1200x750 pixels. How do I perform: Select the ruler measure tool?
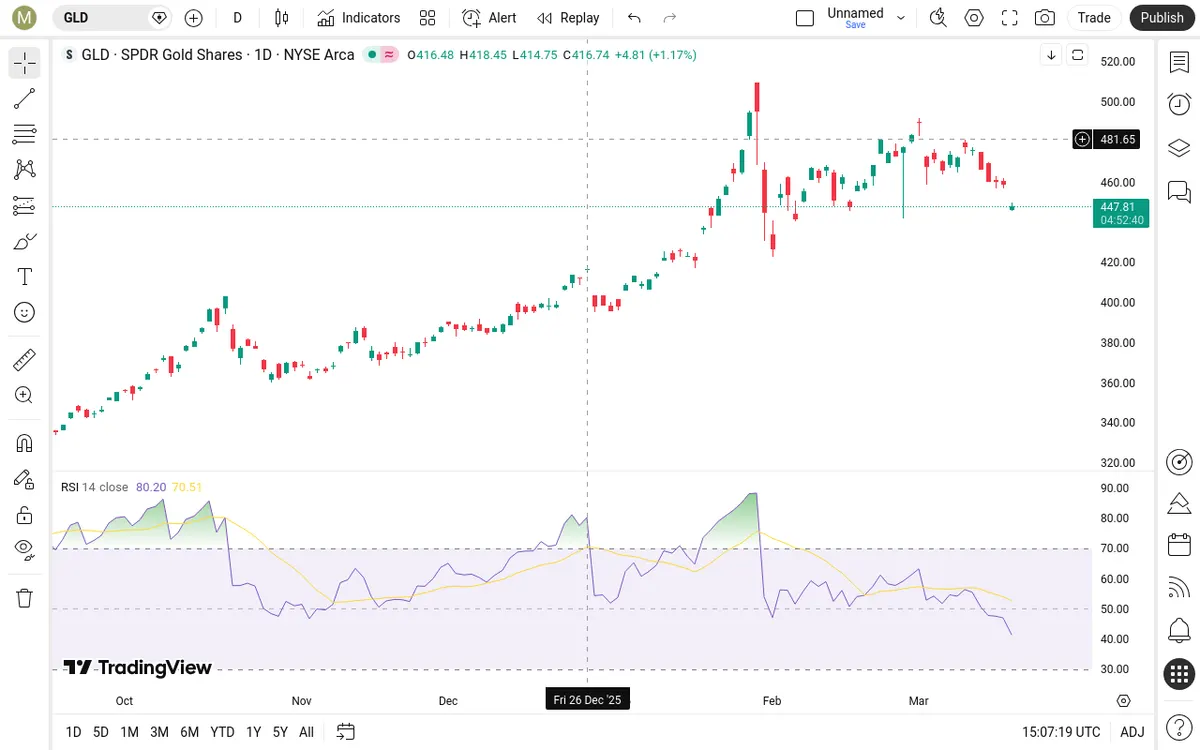click(x=25, y=359)
